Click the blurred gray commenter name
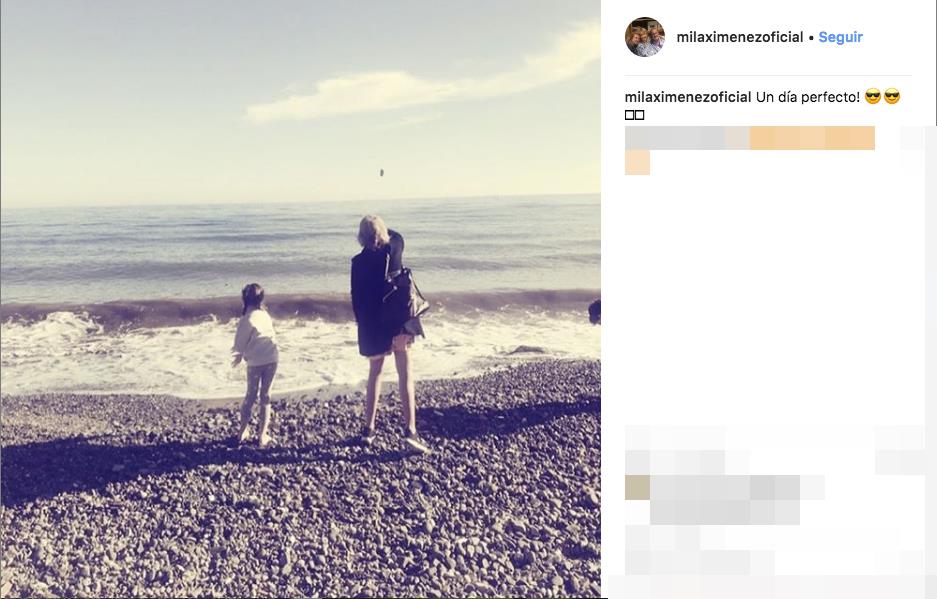937x599 pixels. pos(687,138)
